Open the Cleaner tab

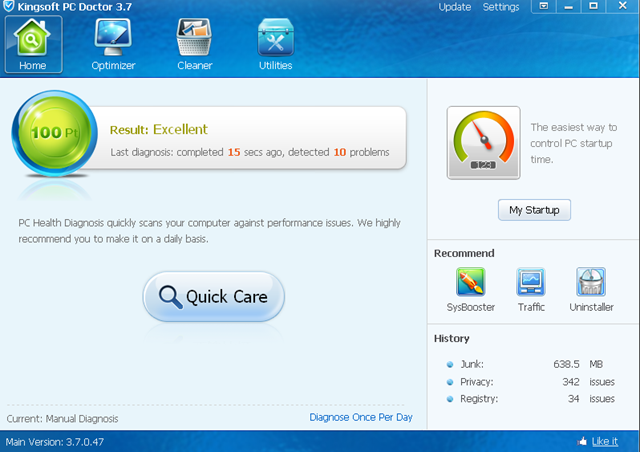coord(195,45)
